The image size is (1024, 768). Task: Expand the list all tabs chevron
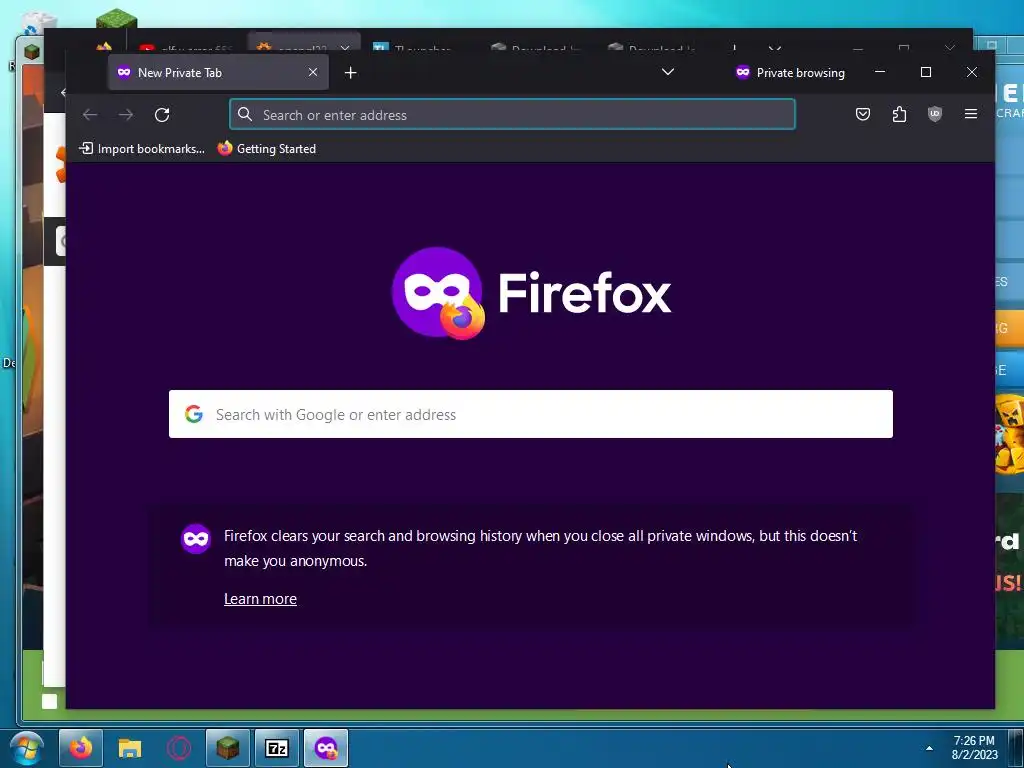[x=667, y=72]
